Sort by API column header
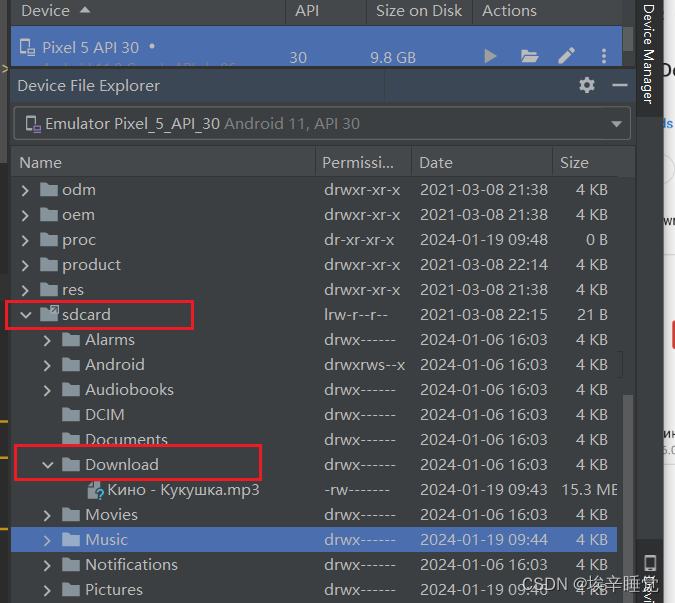The width and height of the screenshot is (675, 603). [325, 11]
